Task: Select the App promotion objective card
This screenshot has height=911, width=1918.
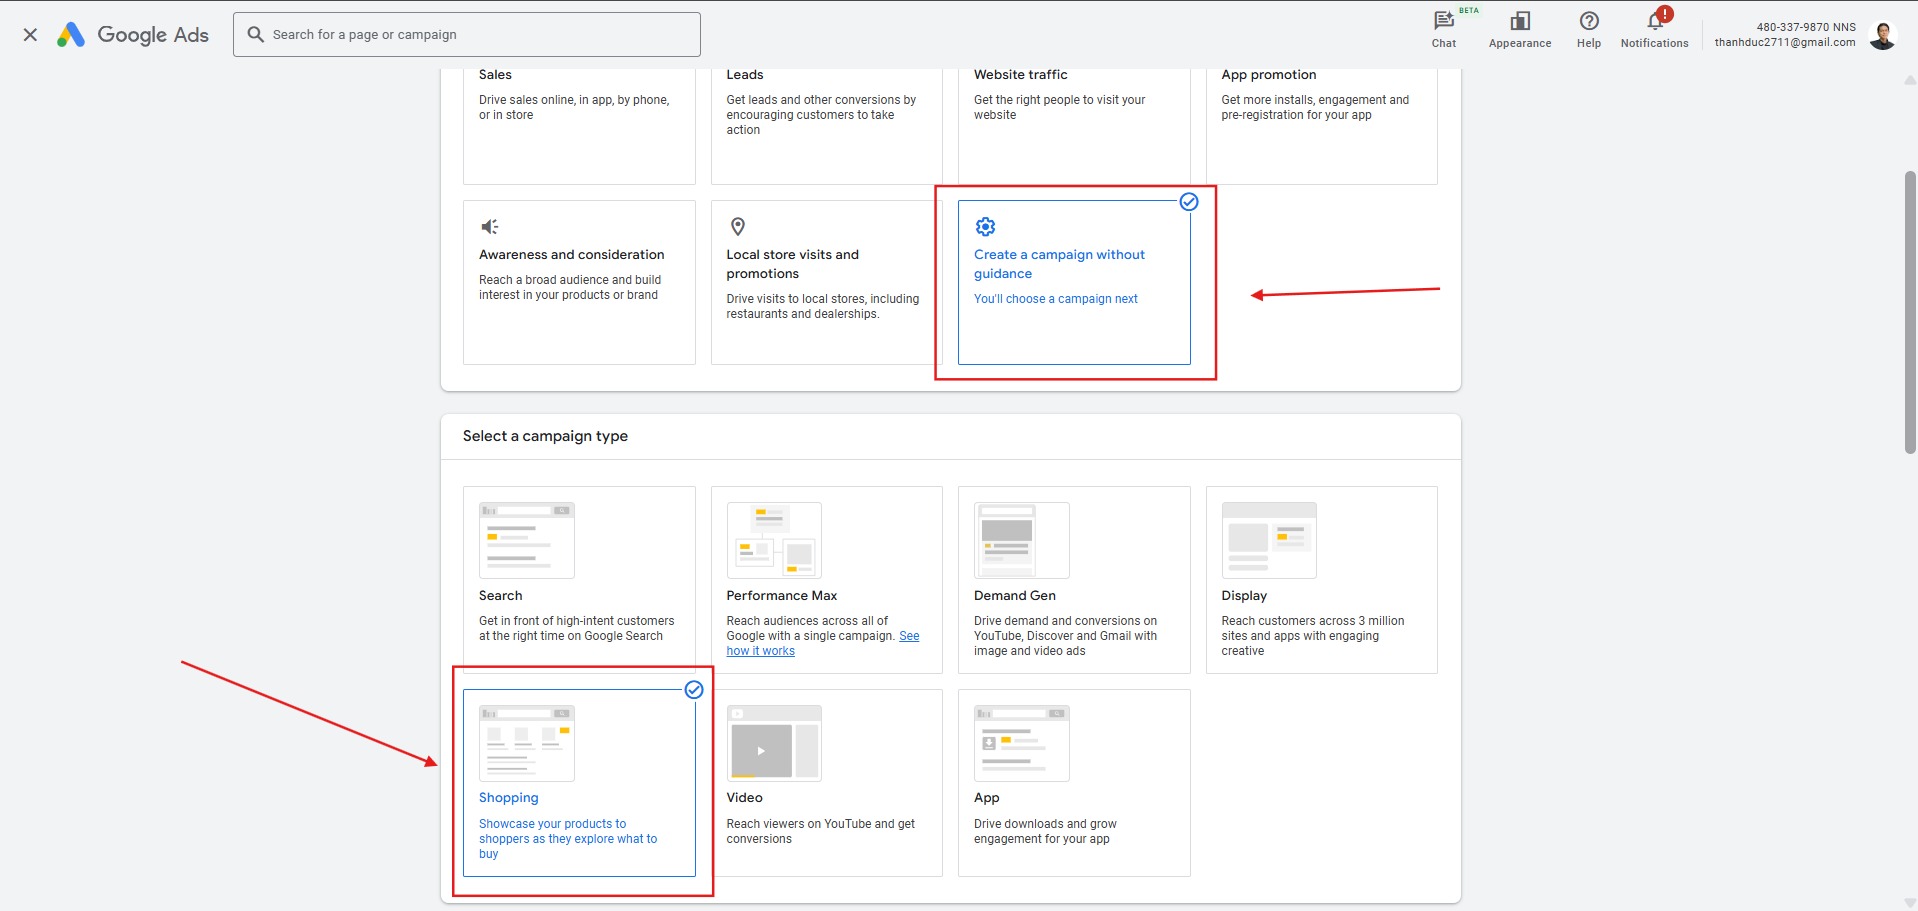Action: pyautogui.click(x=1322, y=125)
